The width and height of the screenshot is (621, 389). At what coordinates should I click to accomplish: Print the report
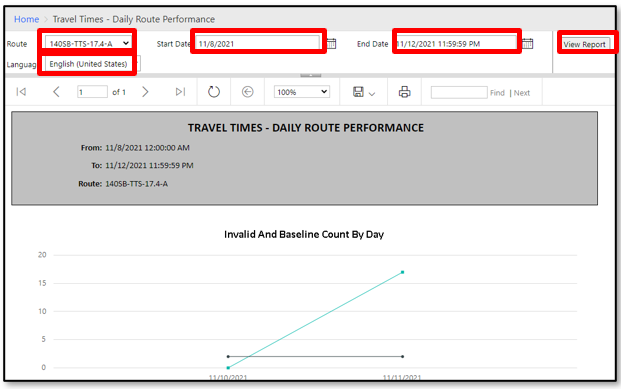(404, 92)
